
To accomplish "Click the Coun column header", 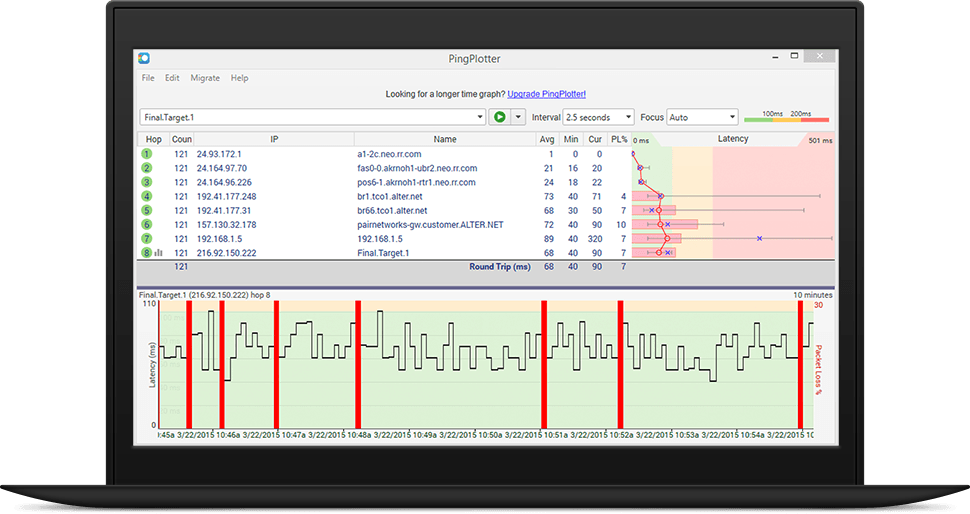I will coord(182,139).
